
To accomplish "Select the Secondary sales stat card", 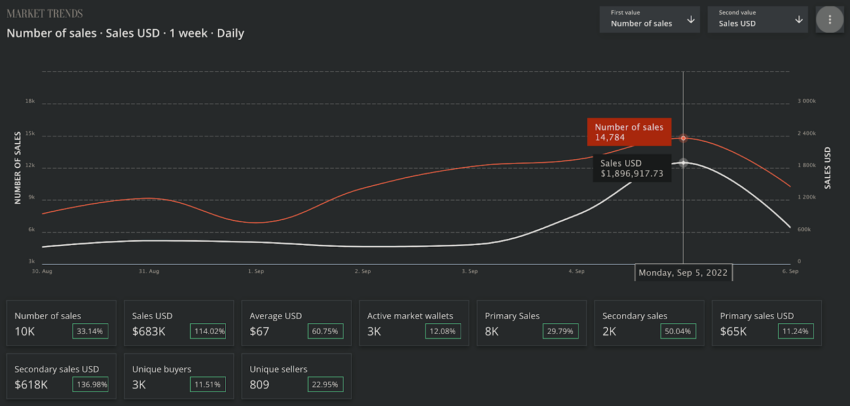I will click(649, 323).
